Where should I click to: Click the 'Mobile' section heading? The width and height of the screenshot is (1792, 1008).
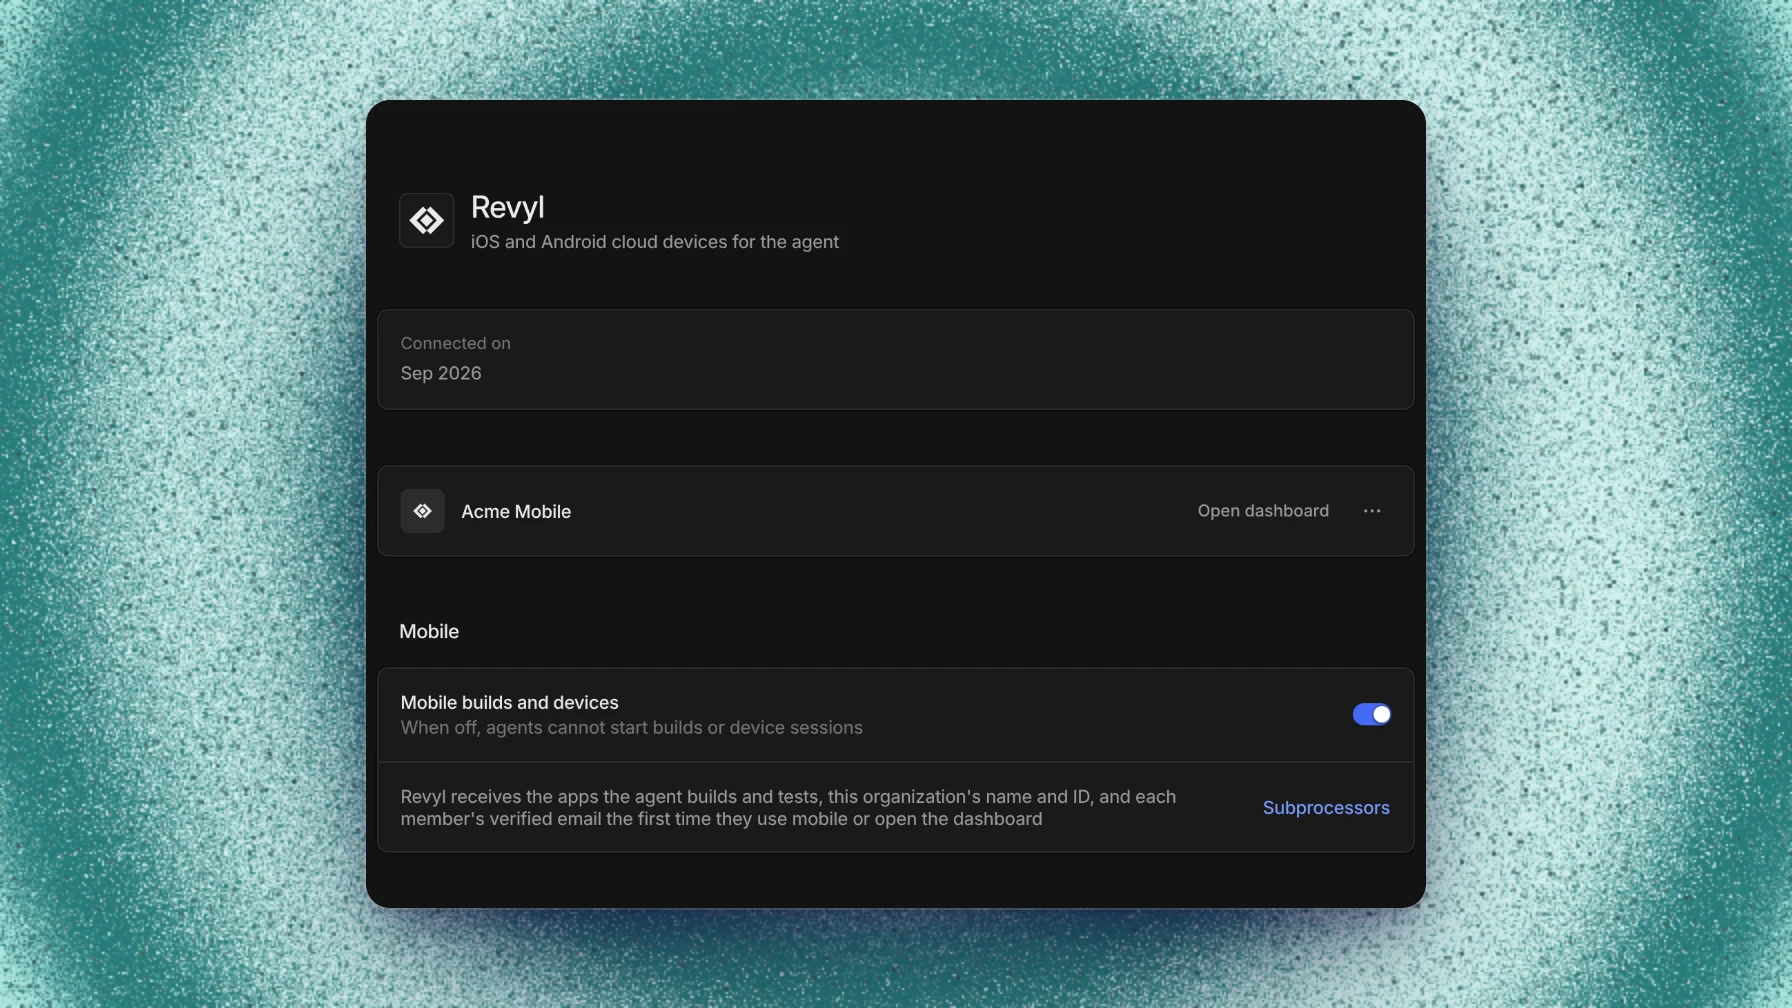[x=429, y=631]
